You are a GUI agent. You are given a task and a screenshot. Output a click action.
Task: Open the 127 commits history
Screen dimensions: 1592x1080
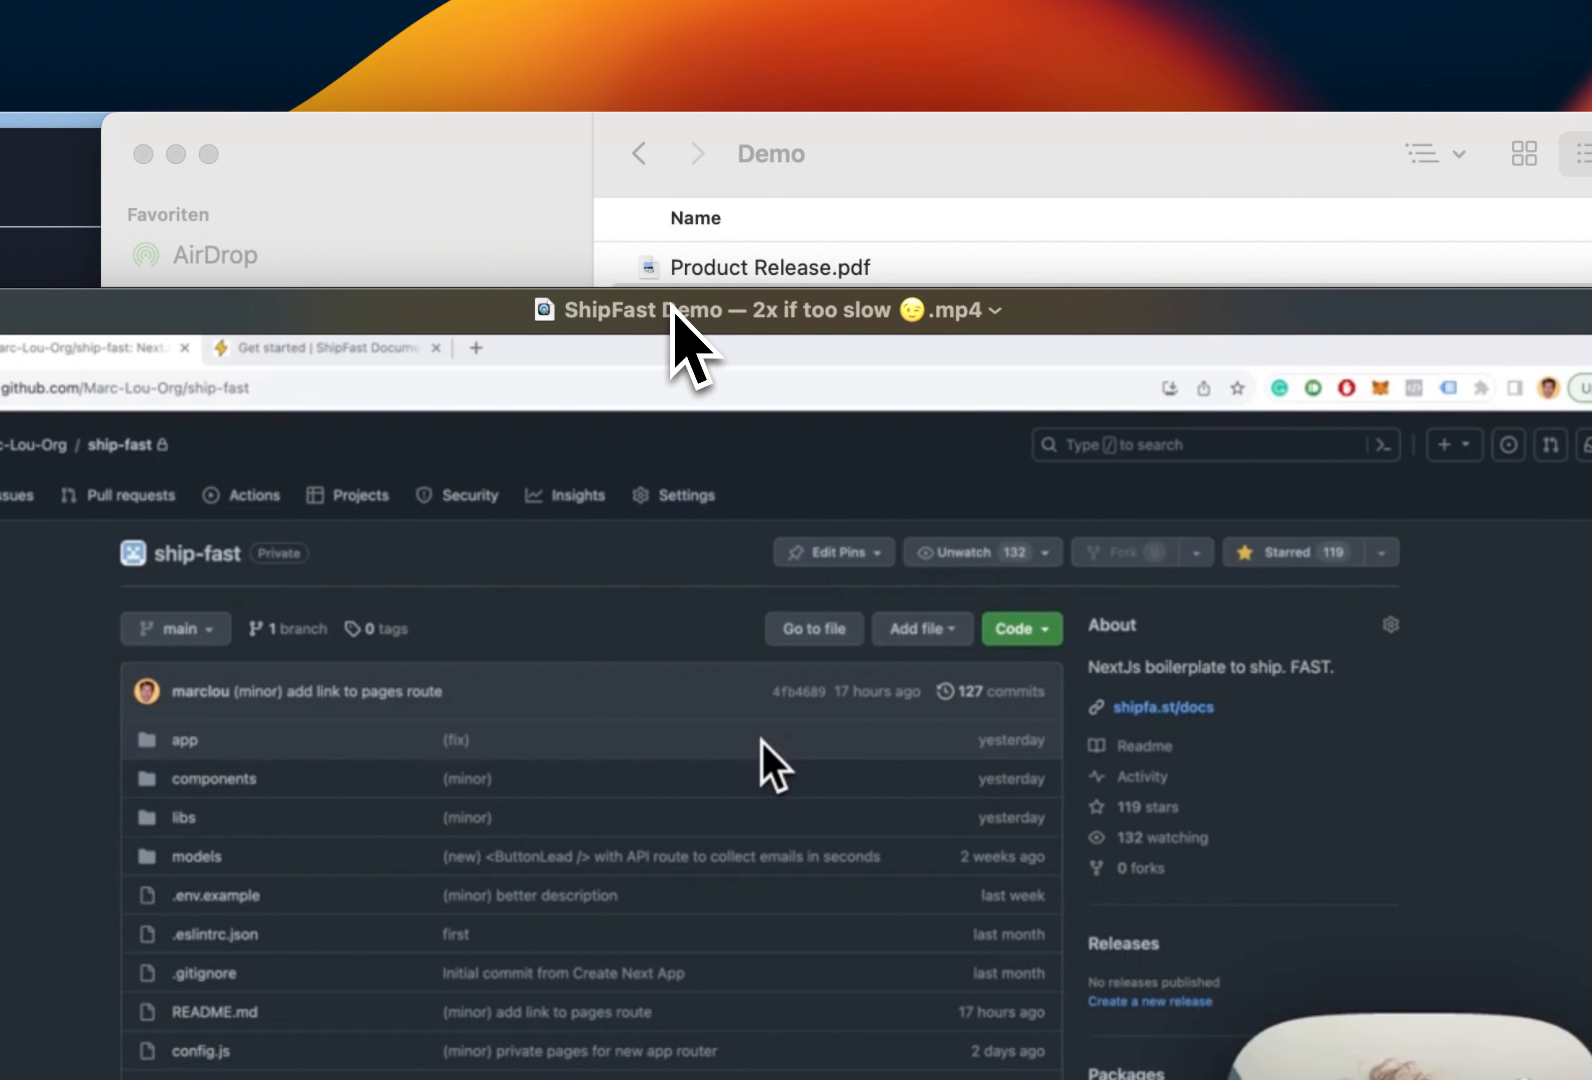click(991, 691)
